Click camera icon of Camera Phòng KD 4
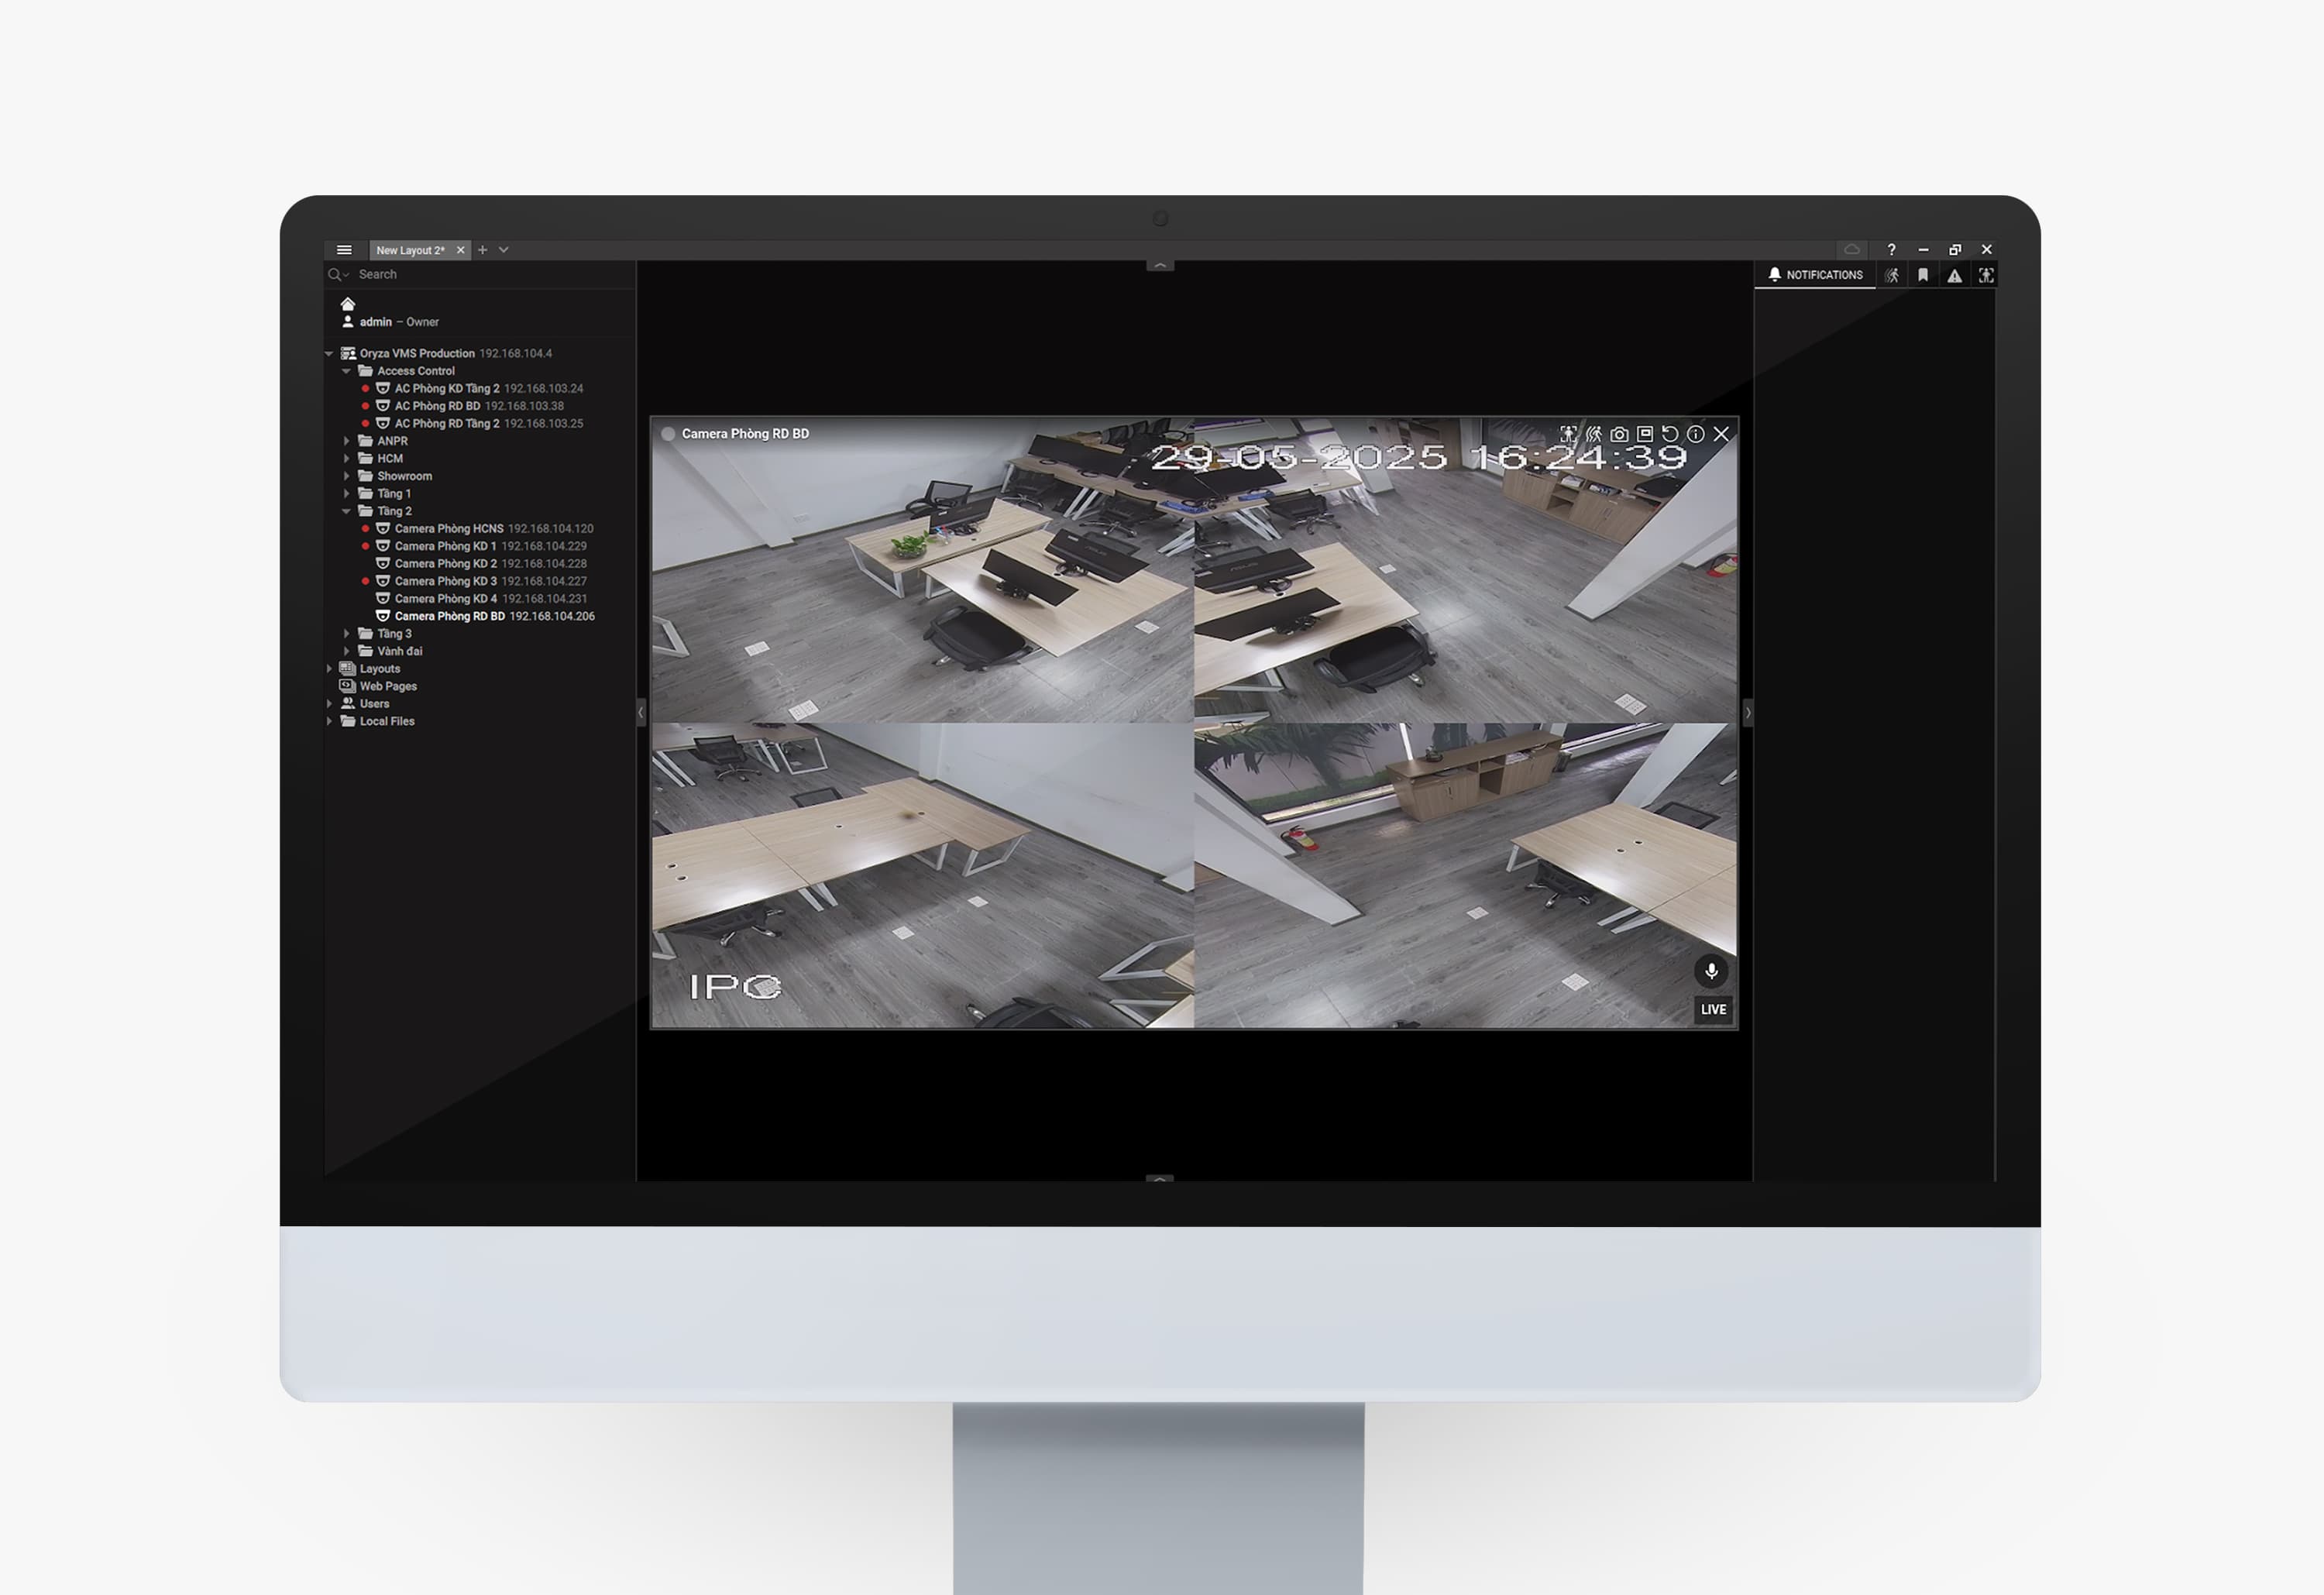The image size is (2324, 1595). tap(382, 598)
